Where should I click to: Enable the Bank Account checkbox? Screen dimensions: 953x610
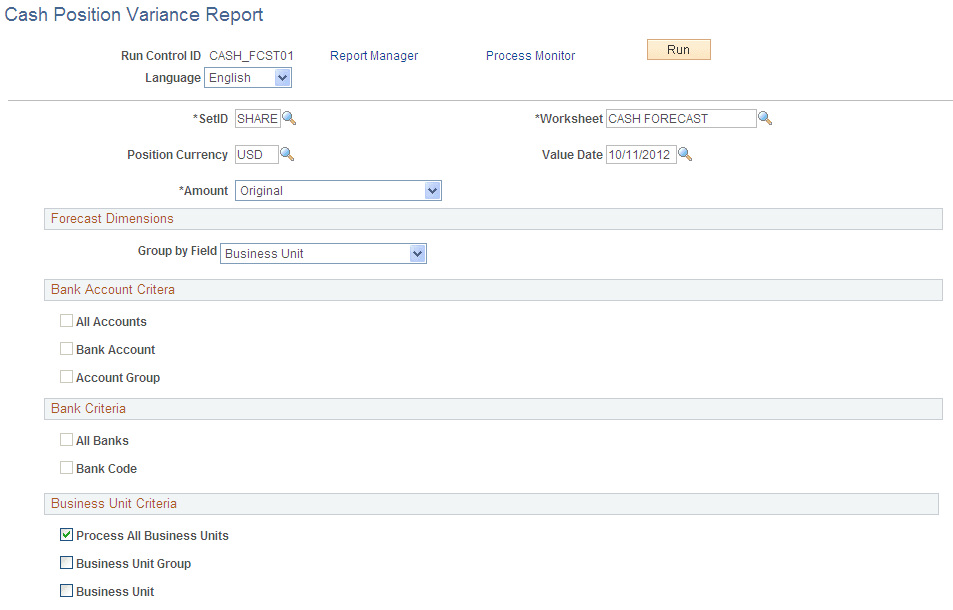(x=66, y=349)
